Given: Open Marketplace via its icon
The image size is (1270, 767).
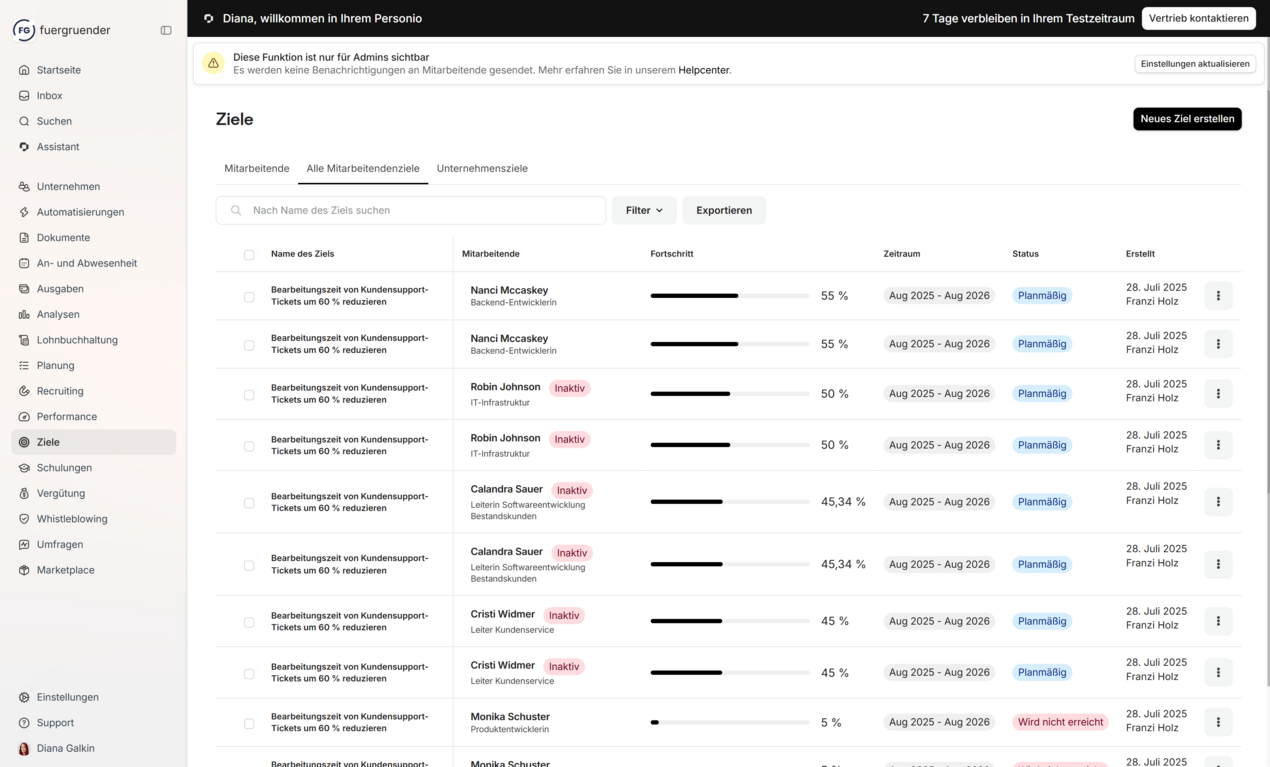Looking at the screenshot, I should coord(24,570).
